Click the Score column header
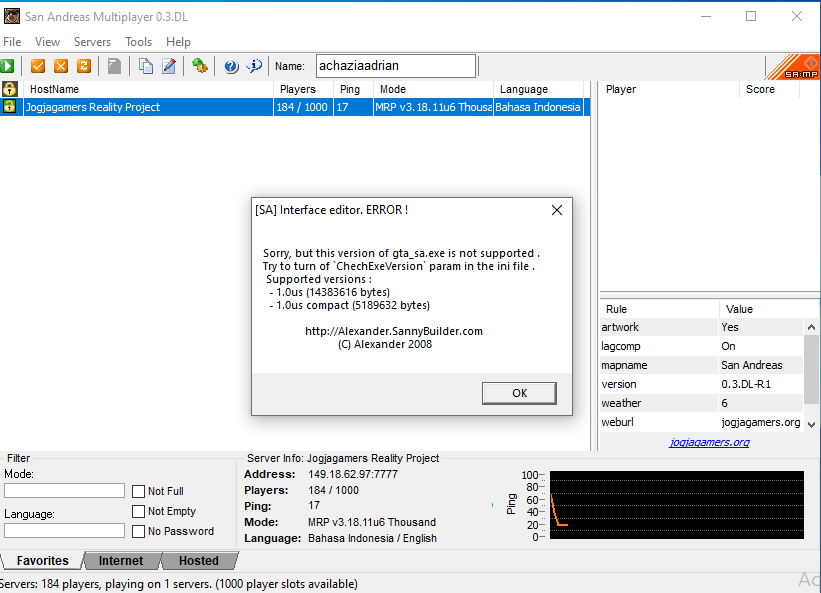 pyautogui.click(x=770, y=89)
